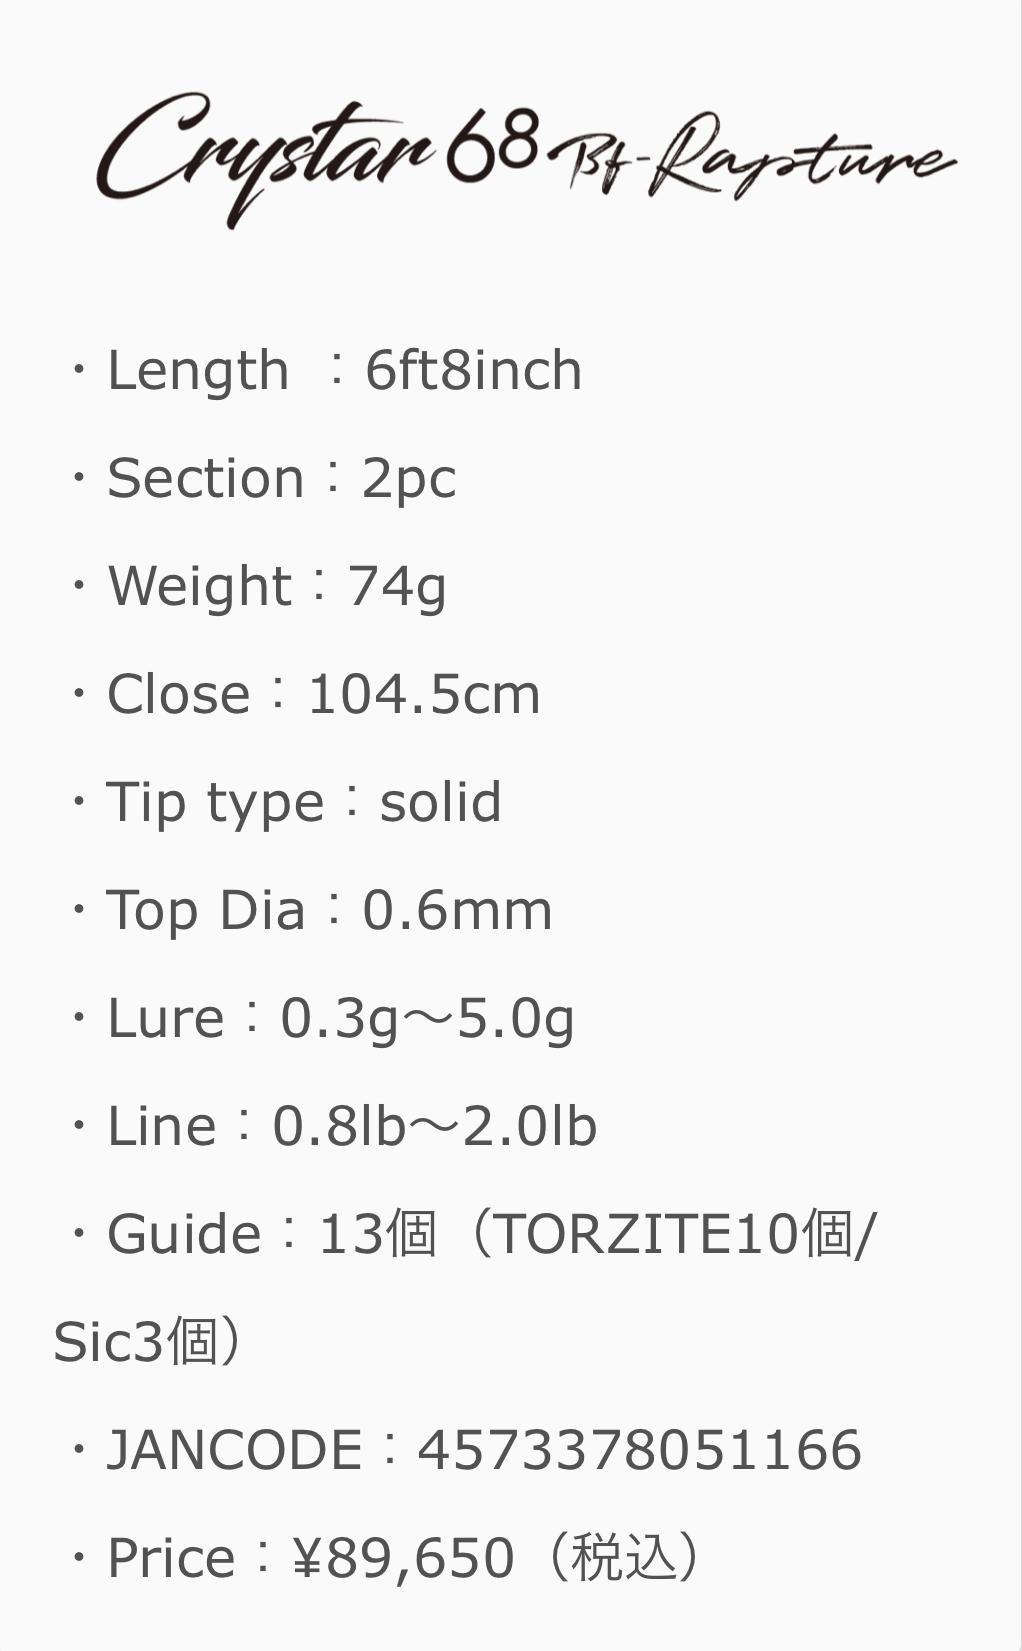Click the 0.8lb〜2.0lb line rating
Viewport: 1022px width, 1651px height.
tap(434, 1127)
